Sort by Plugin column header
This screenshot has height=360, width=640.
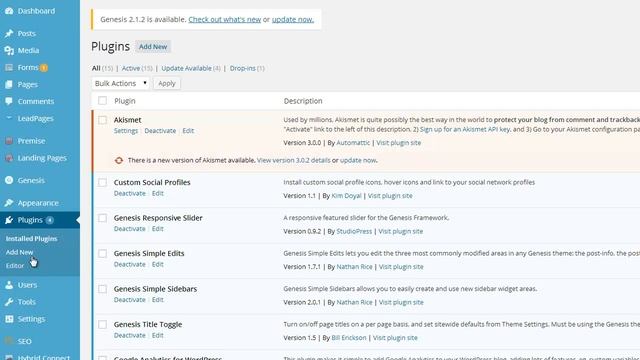pyautogui.click(x=124, y=101)
